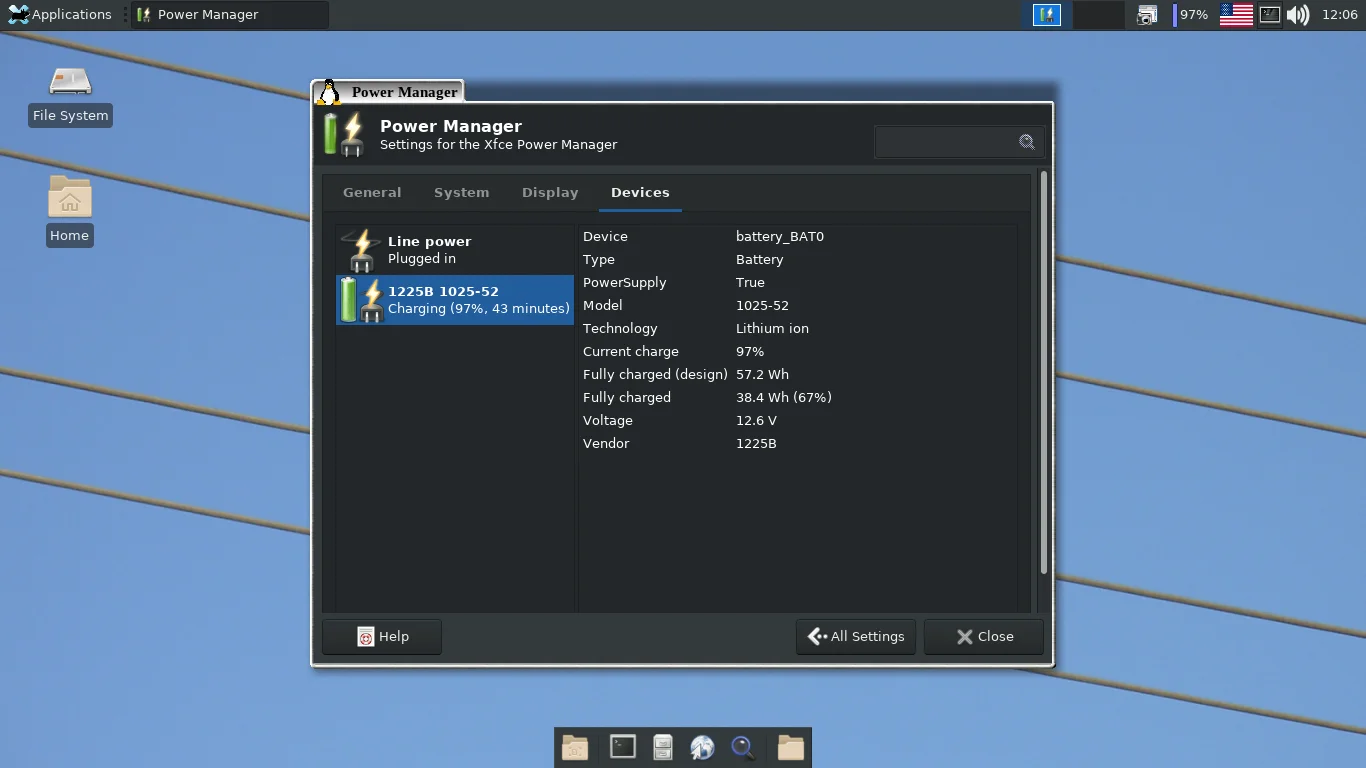Click the Vendor row label
1366x768 pixels.
606,444
